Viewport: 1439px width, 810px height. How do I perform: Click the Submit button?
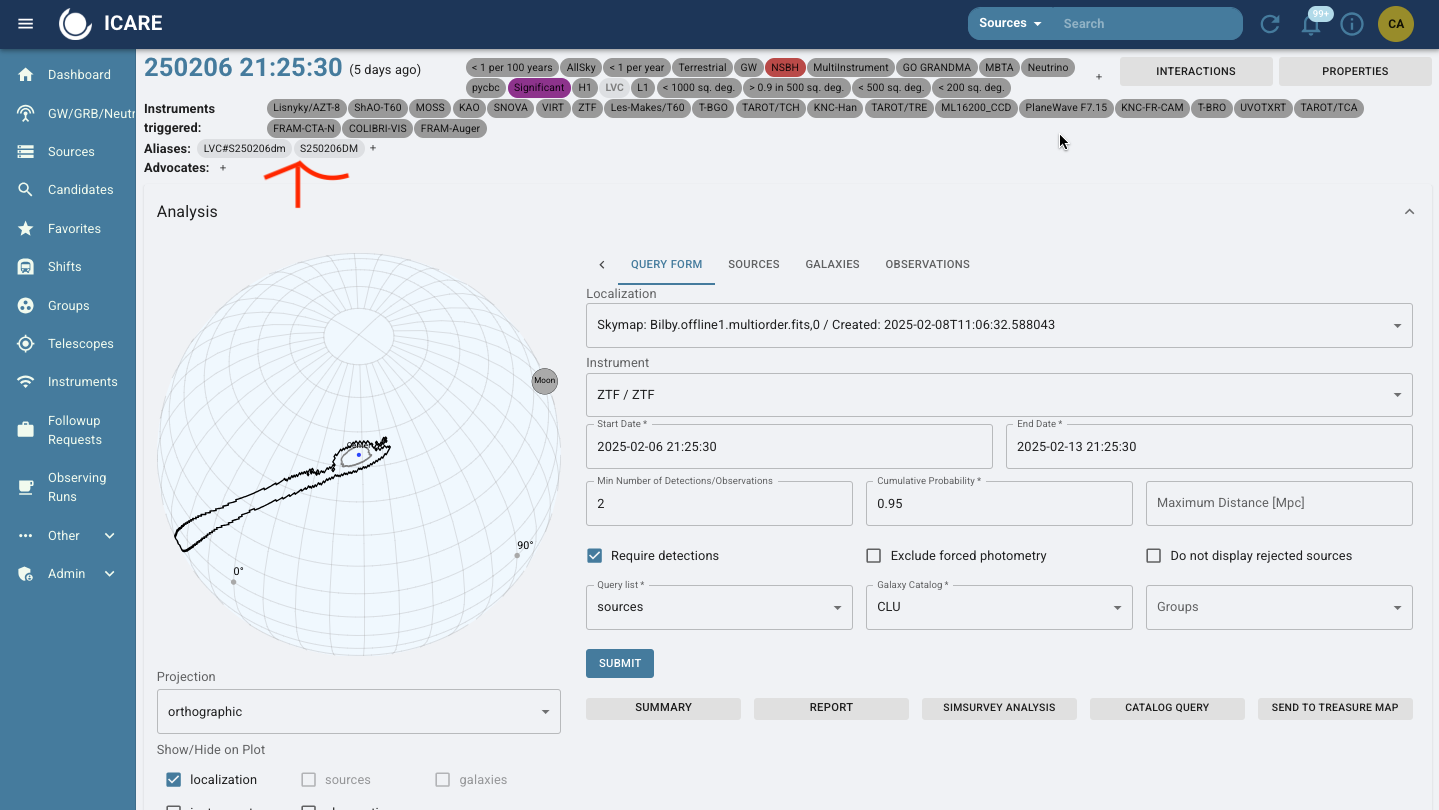click(620, 663)
